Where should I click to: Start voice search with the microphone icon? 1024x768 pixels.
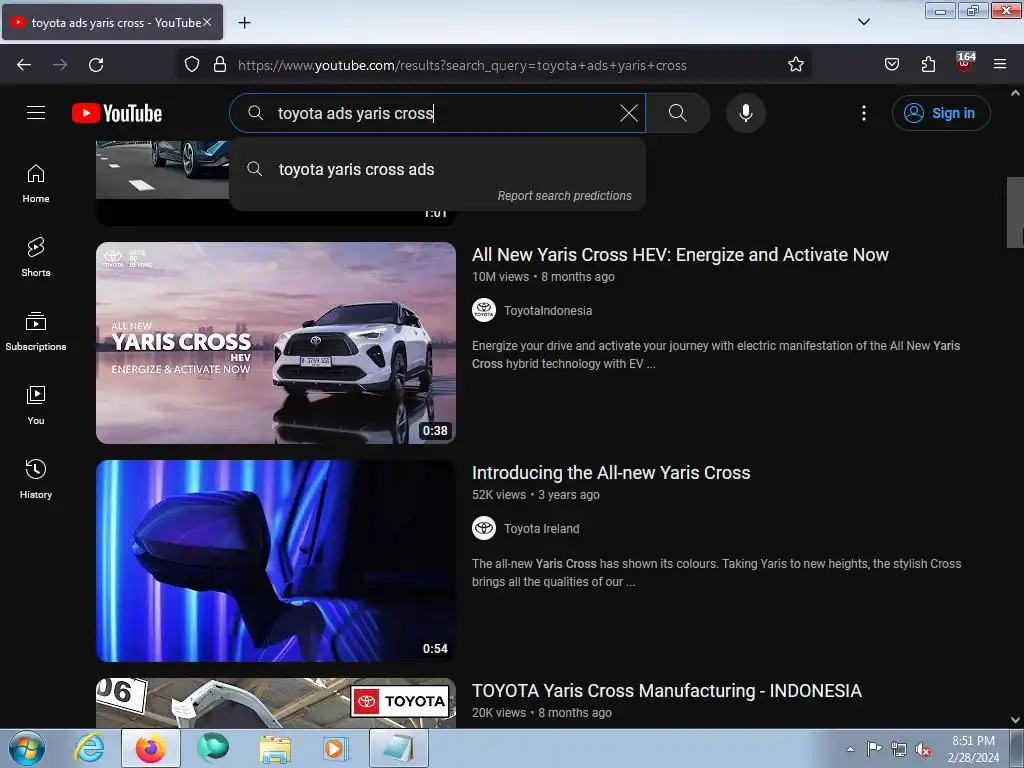(x=745, y=113)
